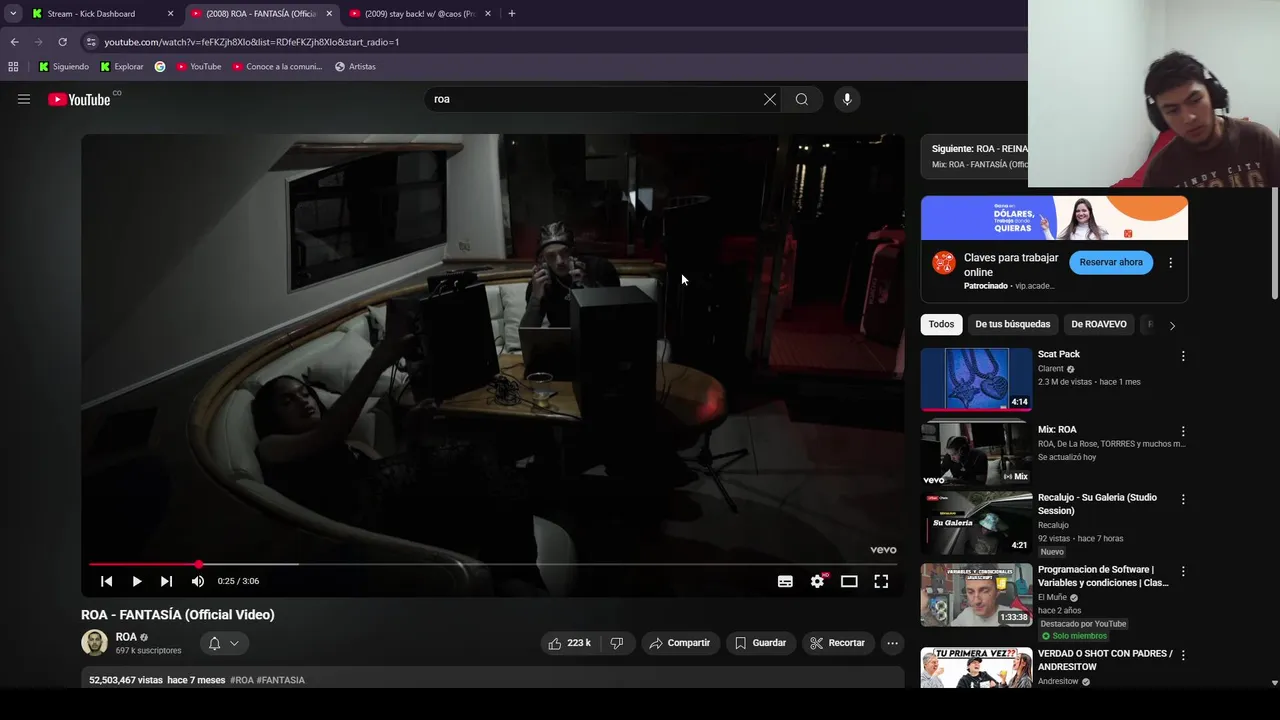This screenshot has height=720, width=1280.
Task: Click the VERDAD O SHOT CON PADRES title
Action: [x=1105, y=660]
